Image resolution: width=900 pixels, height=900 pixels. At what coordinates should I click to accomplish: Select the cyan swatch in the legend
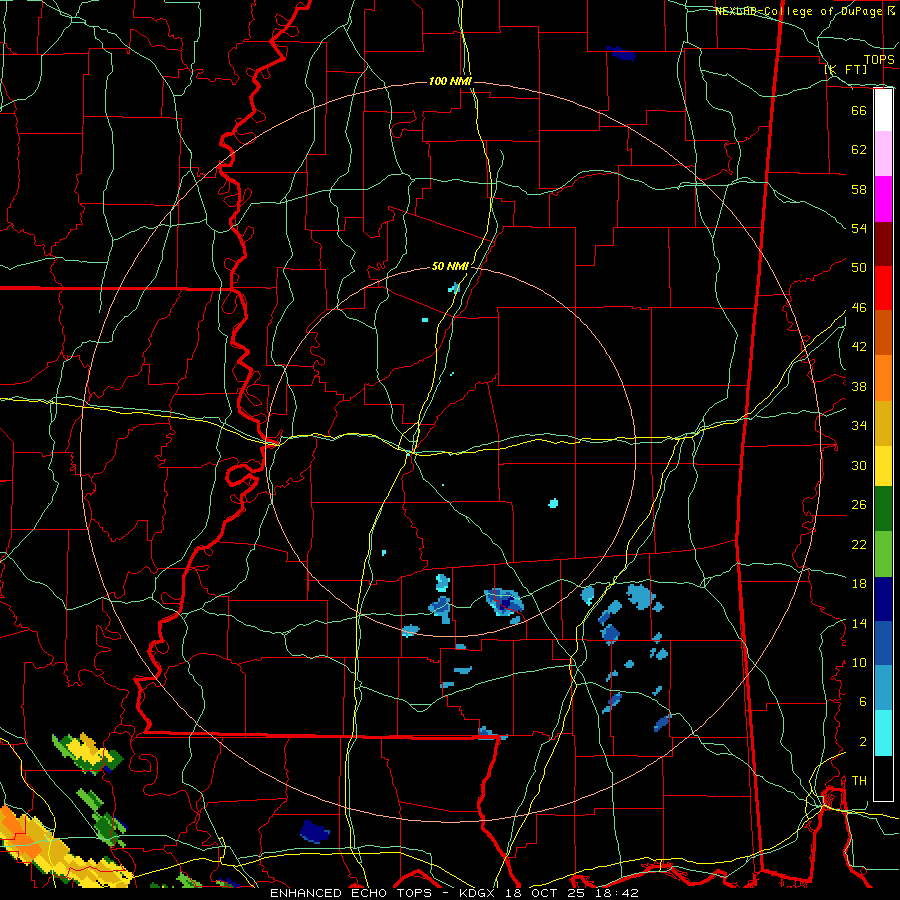coord(883,733)
